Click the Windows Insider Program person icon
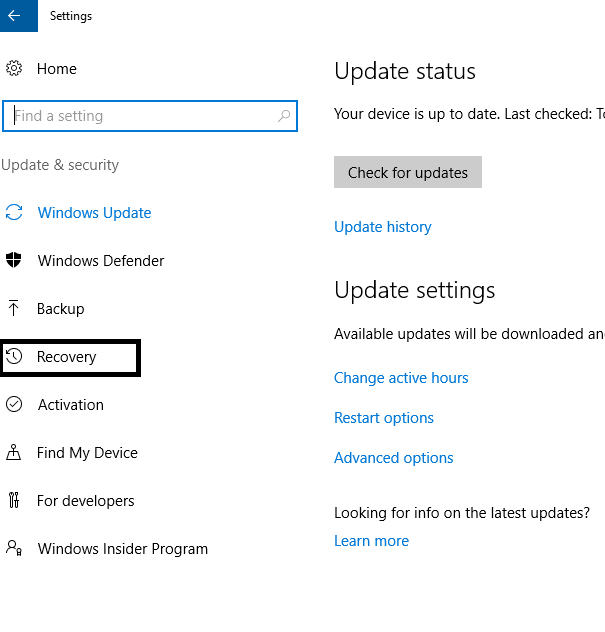Screen dimensions: 605x632 [14, 549]
